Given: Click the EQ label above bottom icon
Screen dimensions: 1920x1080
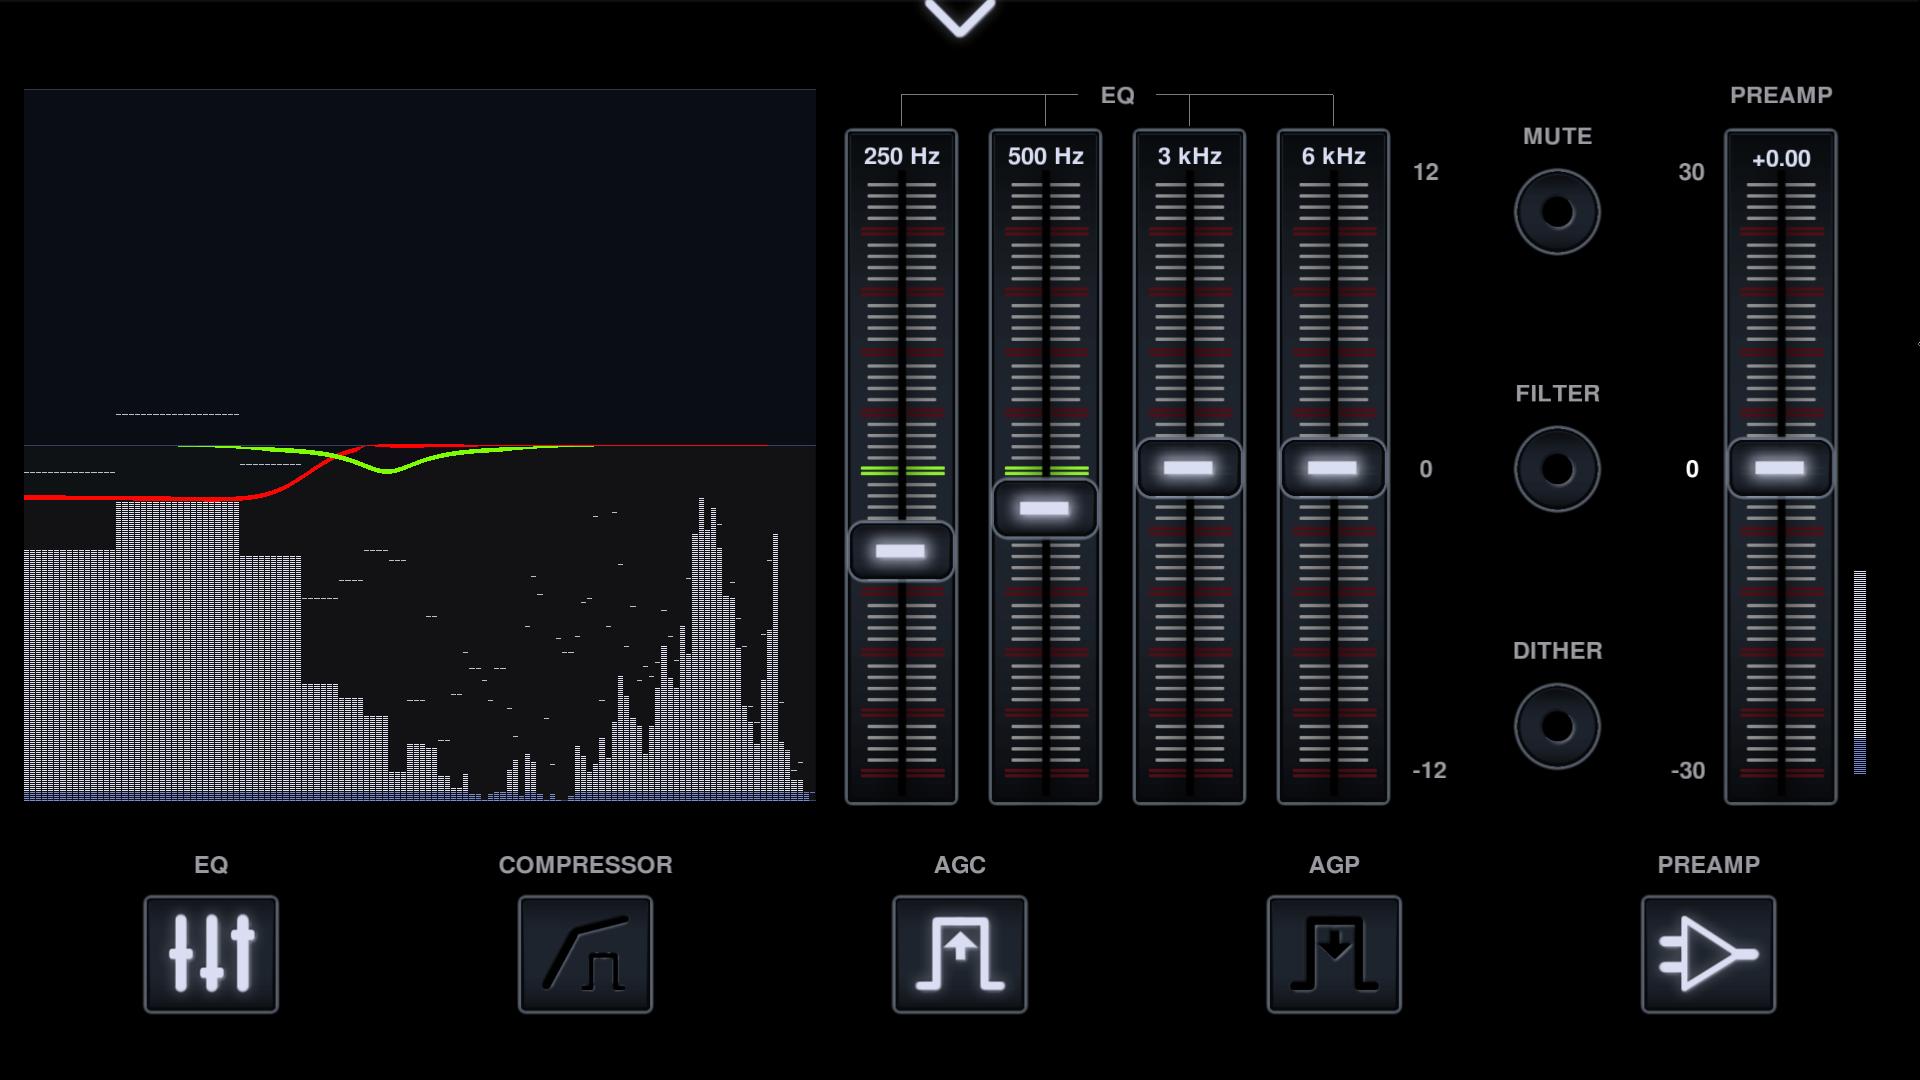Looking at the screenshot, I should [211, 865].
